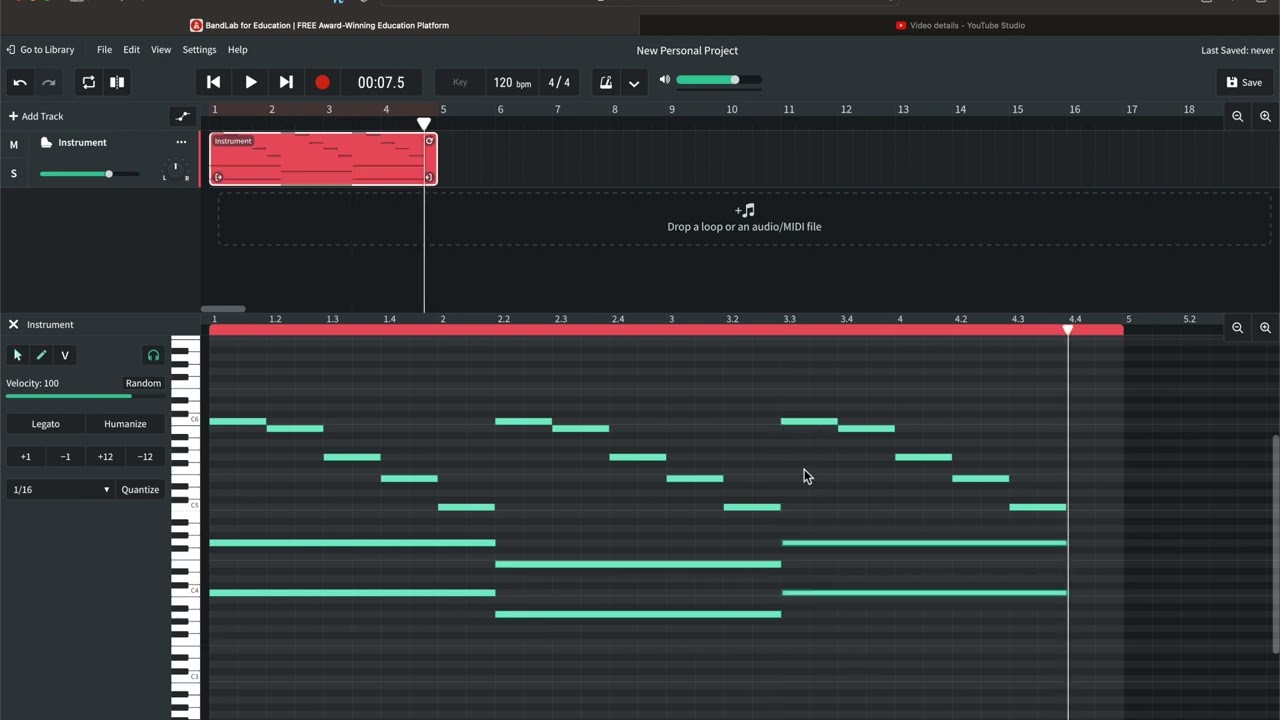Open the Key selector
This screenshot has width=1280, height=720.
460,82
